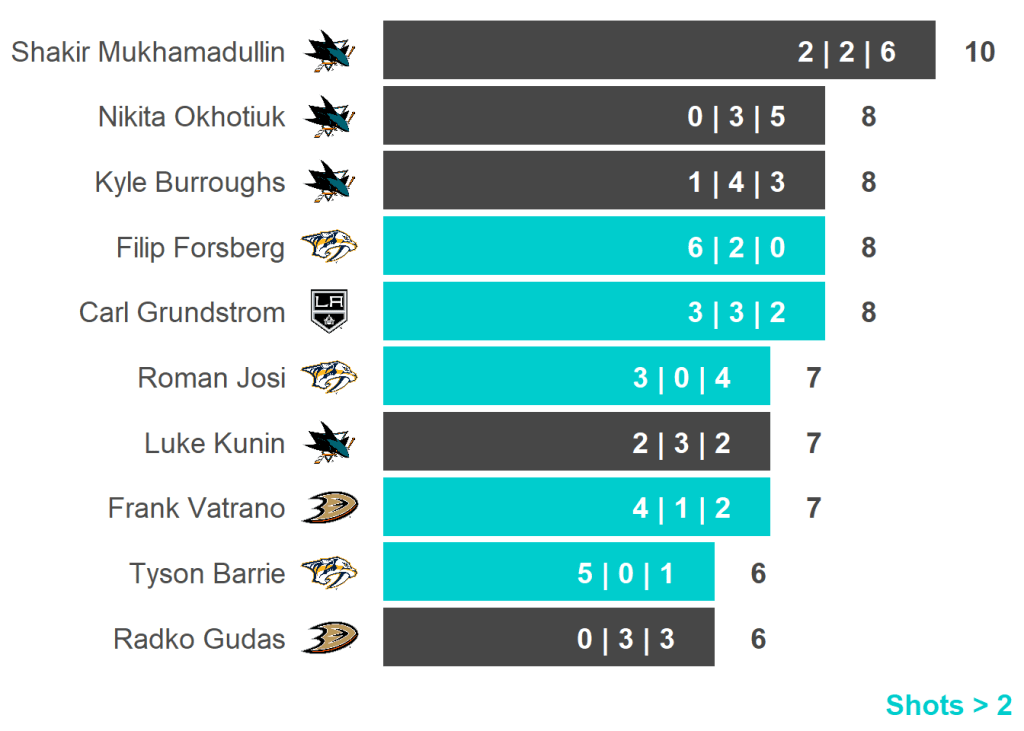Image resolution: width=1024 pixels, height=731 pixels.
Task: Click the LA Kings logo beside Carl Grundstrom
Action: point(331,312)
